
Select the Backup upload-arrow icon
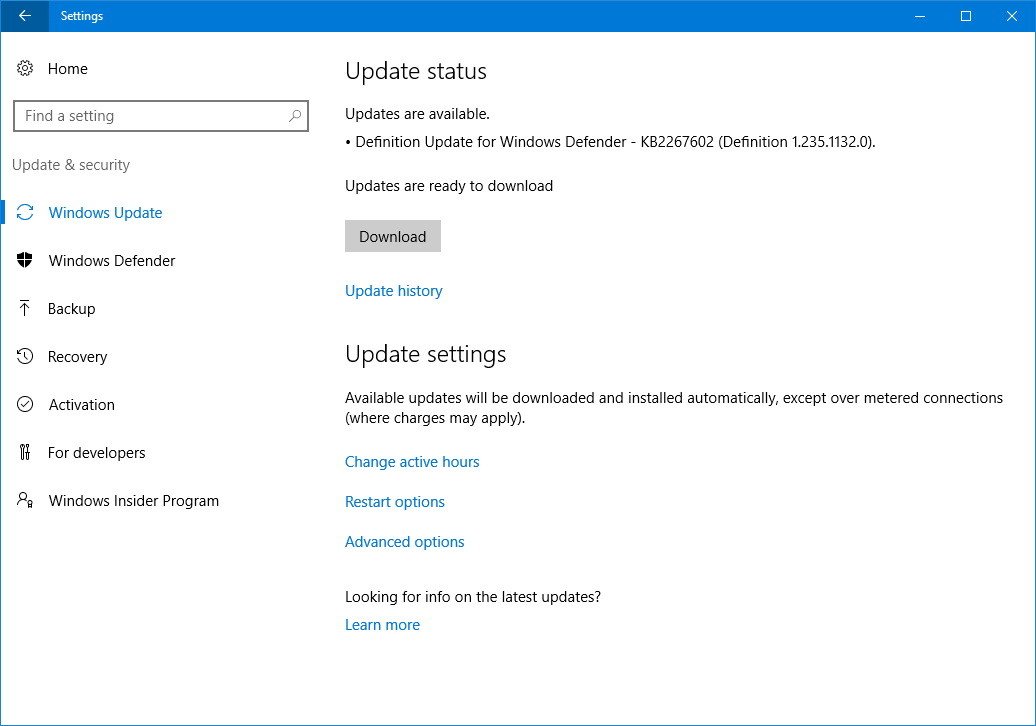tap(25, 308)
